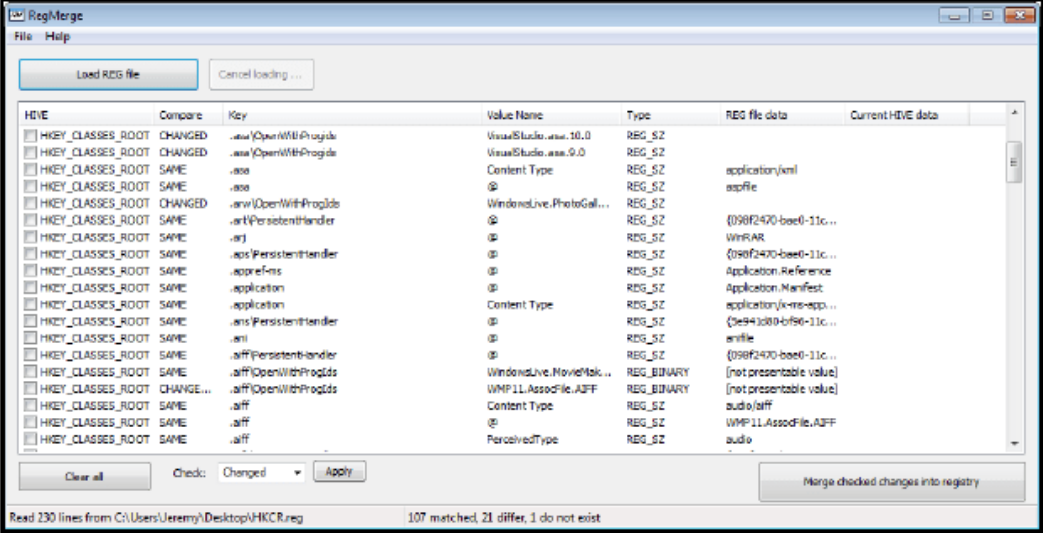This screenshot has width=1043, height=533.
Task: Click the RegMerge app icon in title bar
Action: [x=17, y=15]
